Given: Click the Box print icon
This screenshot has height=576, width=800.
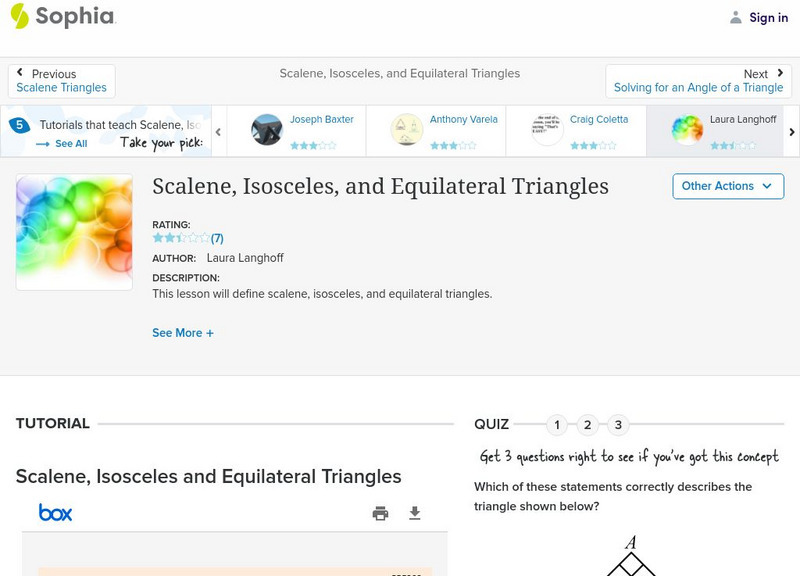Looking at the screenshot, I should click(380, 513).
